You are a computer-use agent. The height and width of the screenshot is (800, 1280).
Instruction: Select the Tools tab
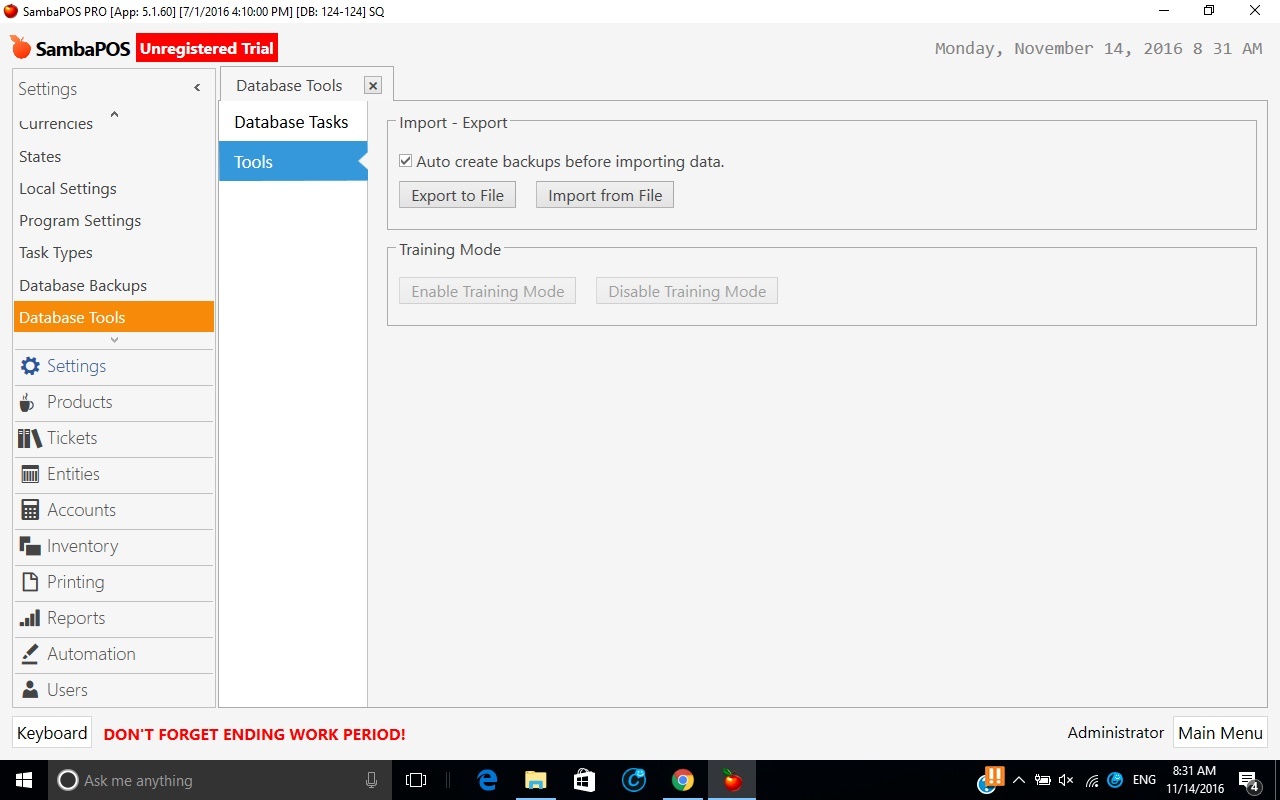pyautogui.click(x=293, y=161)
